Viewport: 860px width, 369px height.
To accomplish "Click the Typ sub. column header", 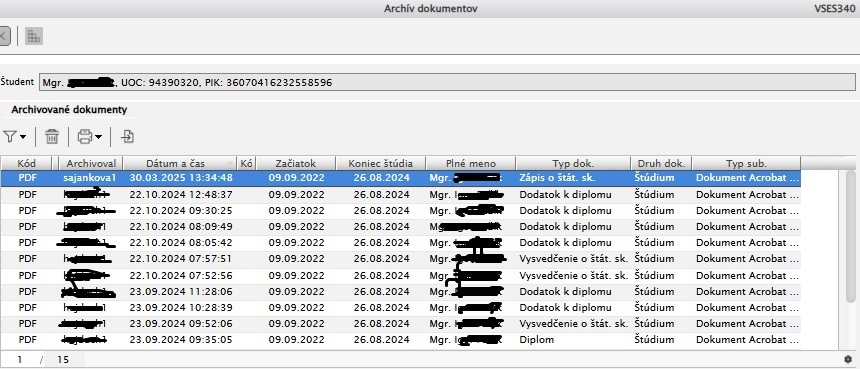I will (746, 163).
